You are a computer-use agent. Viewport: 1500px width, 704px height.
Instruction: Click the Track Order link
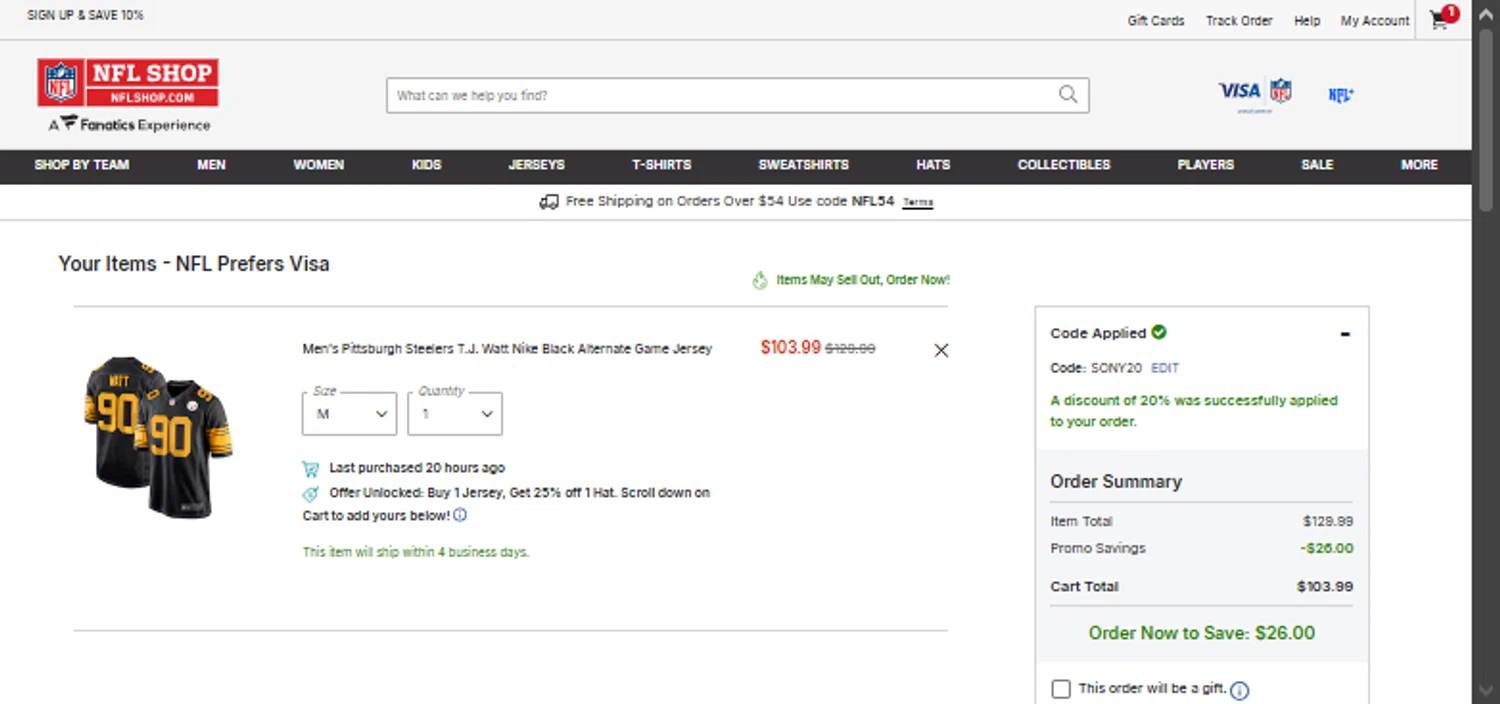tap(1239, 20)
